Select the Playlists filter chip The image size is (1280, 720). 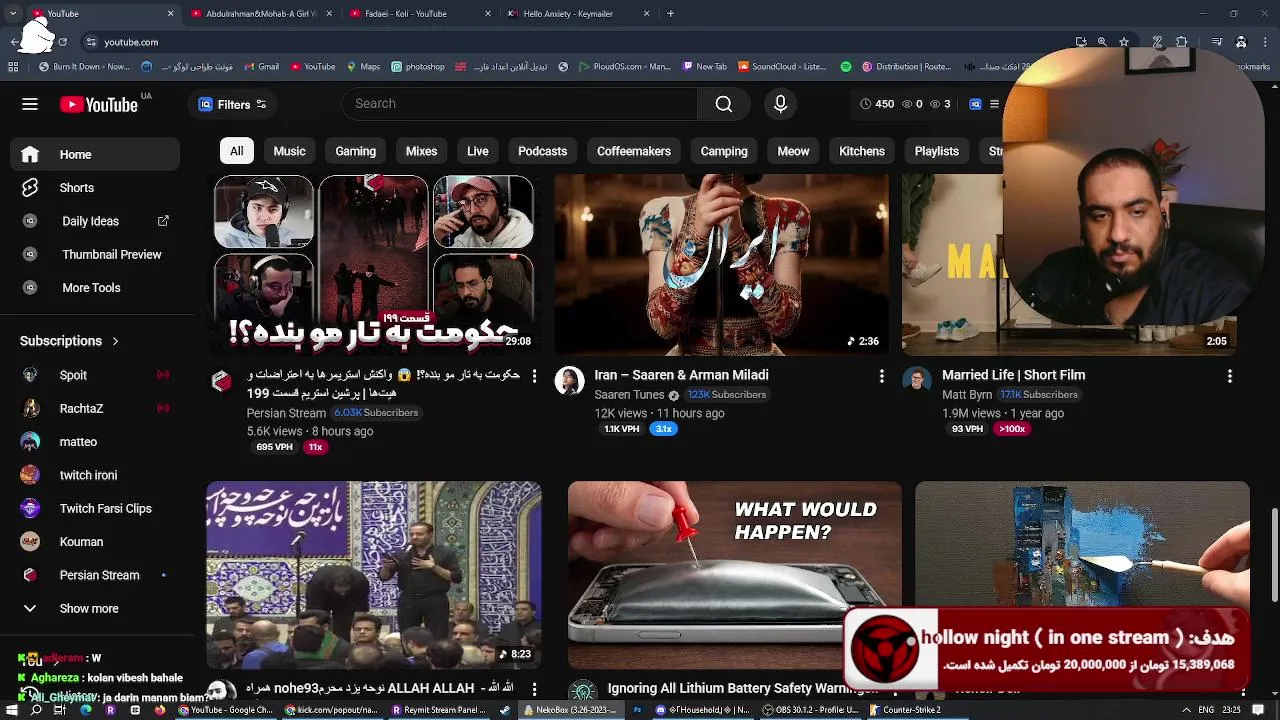(x=936, y=151)
